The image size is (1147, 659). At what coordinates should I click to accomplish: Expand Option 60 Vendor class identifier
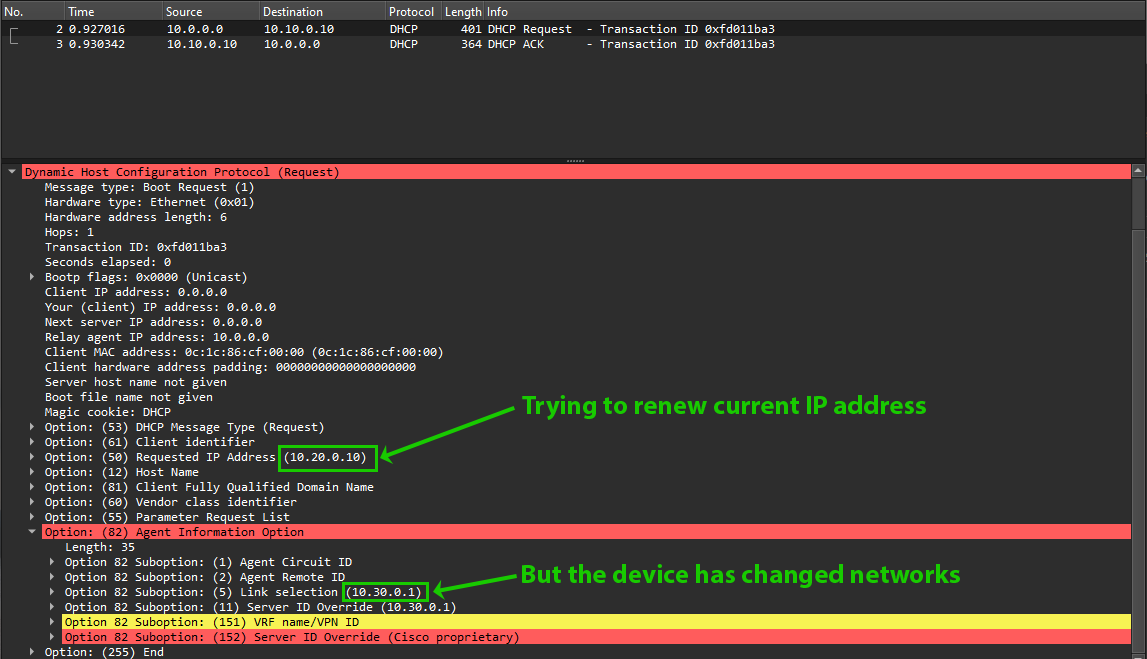click(x=31, y=502)
